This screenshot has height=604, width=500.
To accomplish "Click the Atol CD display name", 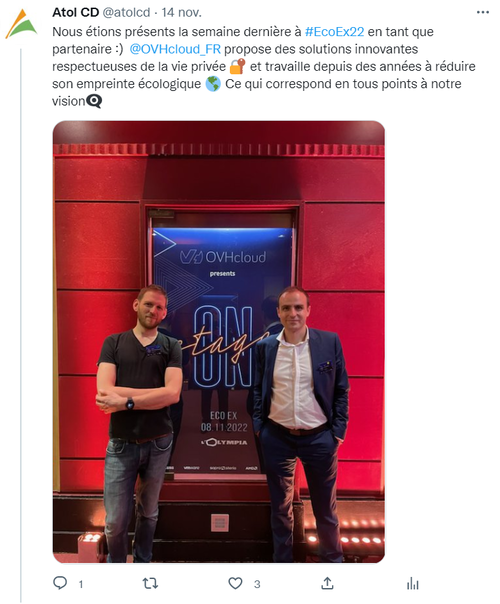I will pos(76,13).
